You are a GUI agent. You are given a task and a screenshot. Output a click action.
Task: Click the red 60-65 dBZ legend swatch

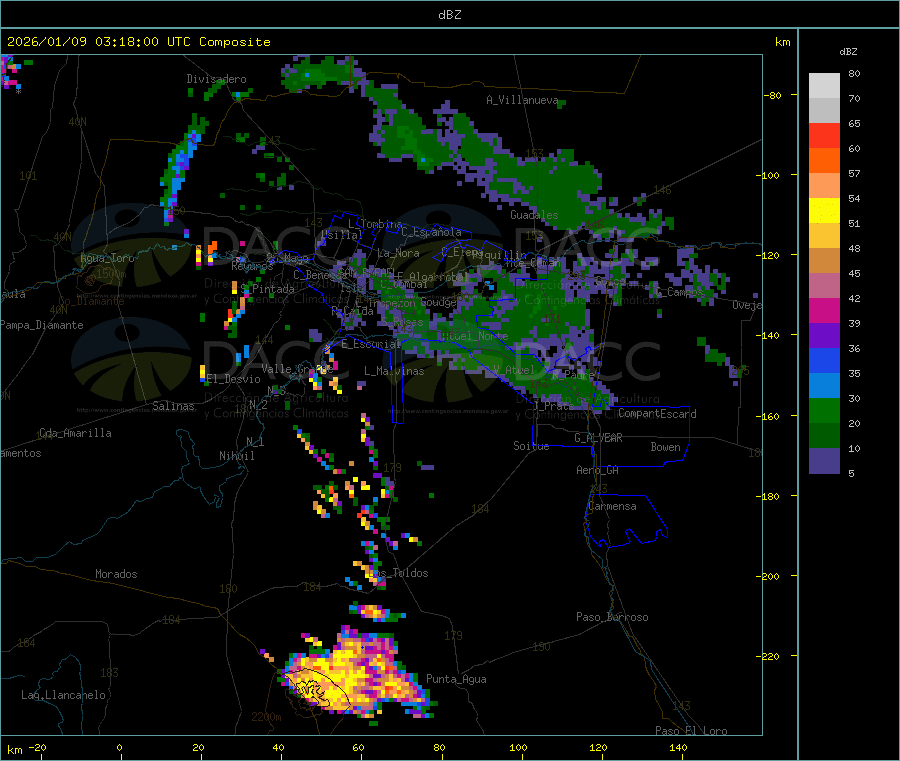tap(824, 135)
